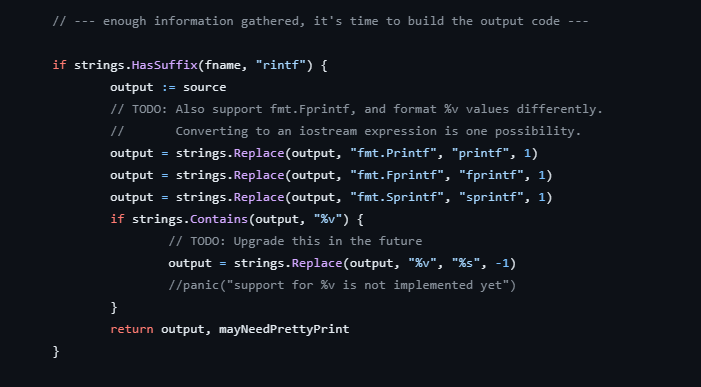Click the 'enough information gathered' comment line
Viewport: 701px width, 387px height.
point(321,21)
